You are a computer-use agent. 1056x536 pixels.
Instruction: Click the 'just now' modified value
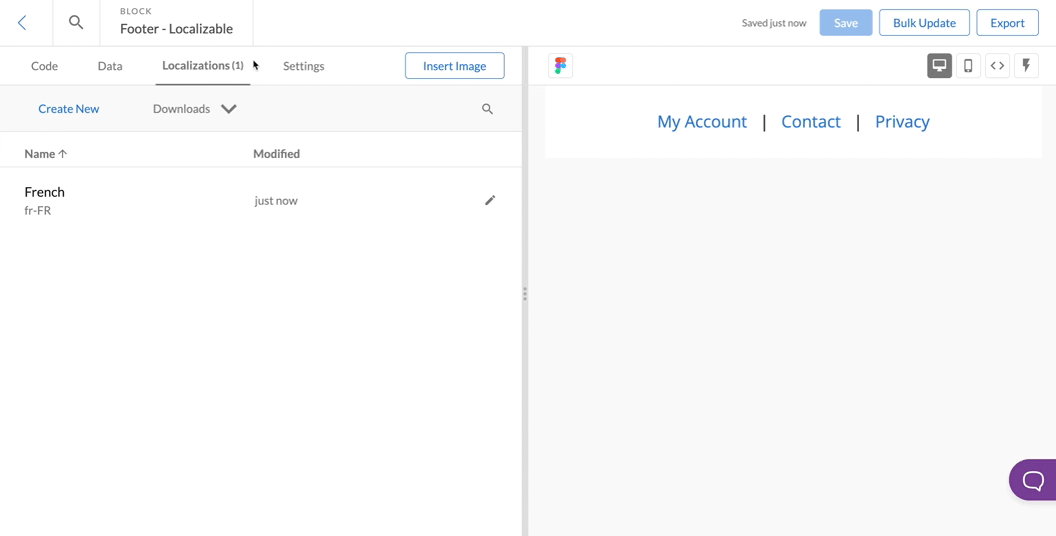coord(276,201)
